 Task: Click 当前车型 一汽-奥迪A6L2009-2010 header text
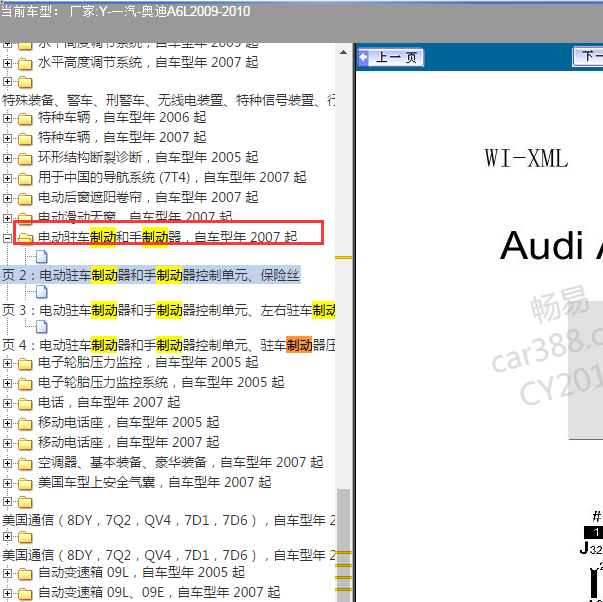[x=125, y=12]
